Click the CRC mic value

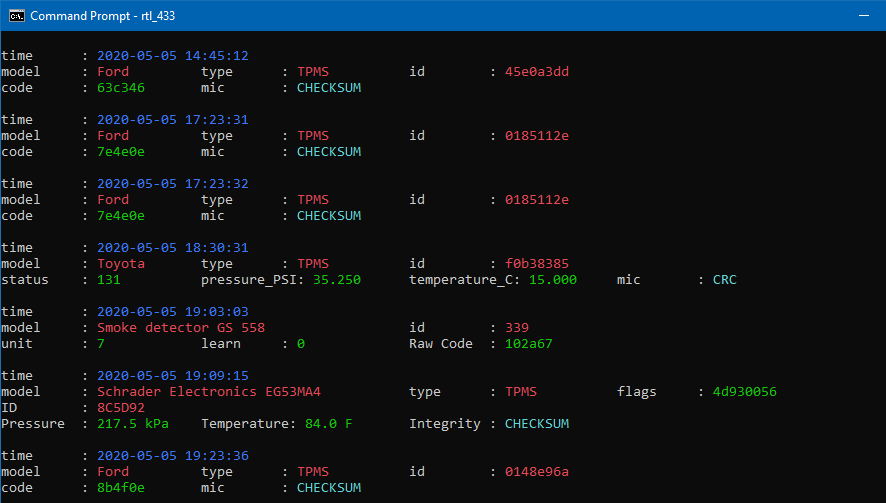(x=724, y=280)
